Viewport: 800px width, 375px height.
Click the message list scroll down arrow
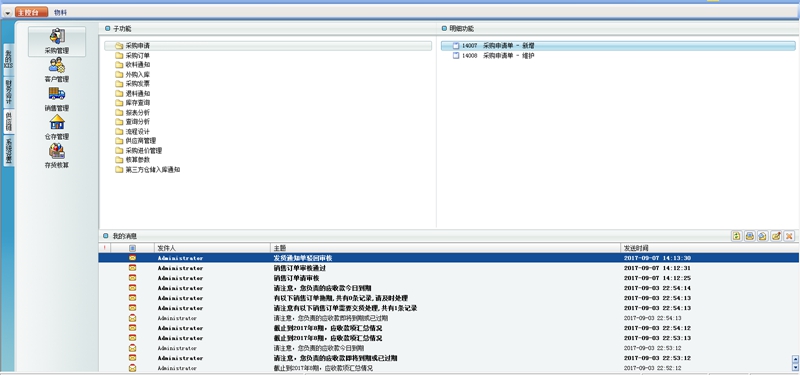(x=795, y=367)
